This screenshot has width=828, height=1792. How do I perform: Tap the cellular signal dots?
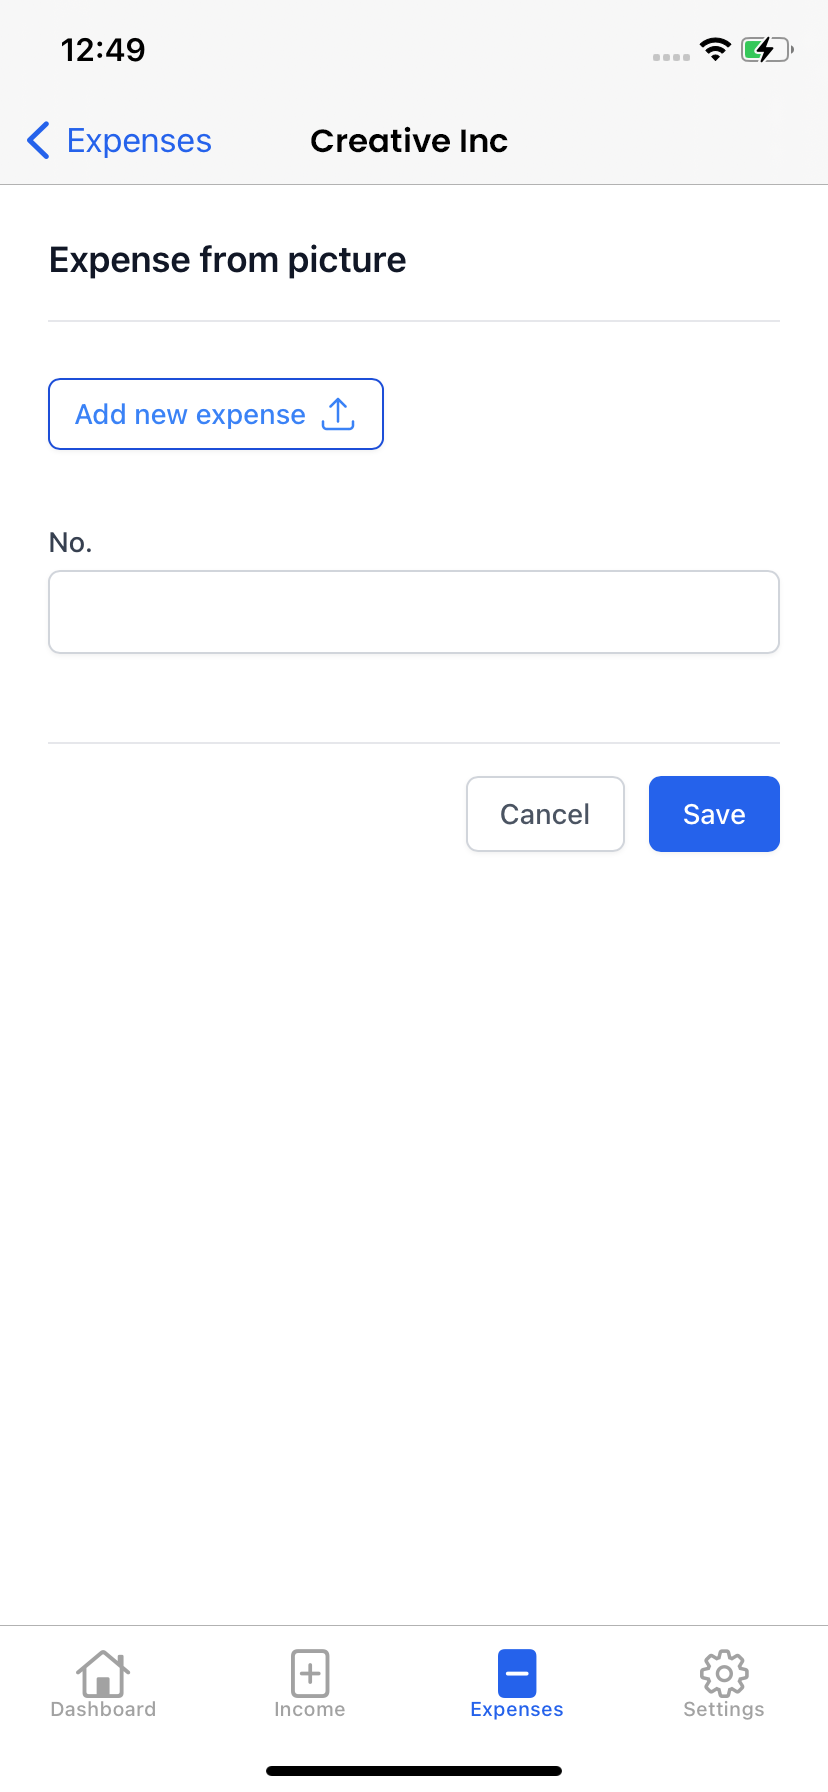[x=671, y=57]
